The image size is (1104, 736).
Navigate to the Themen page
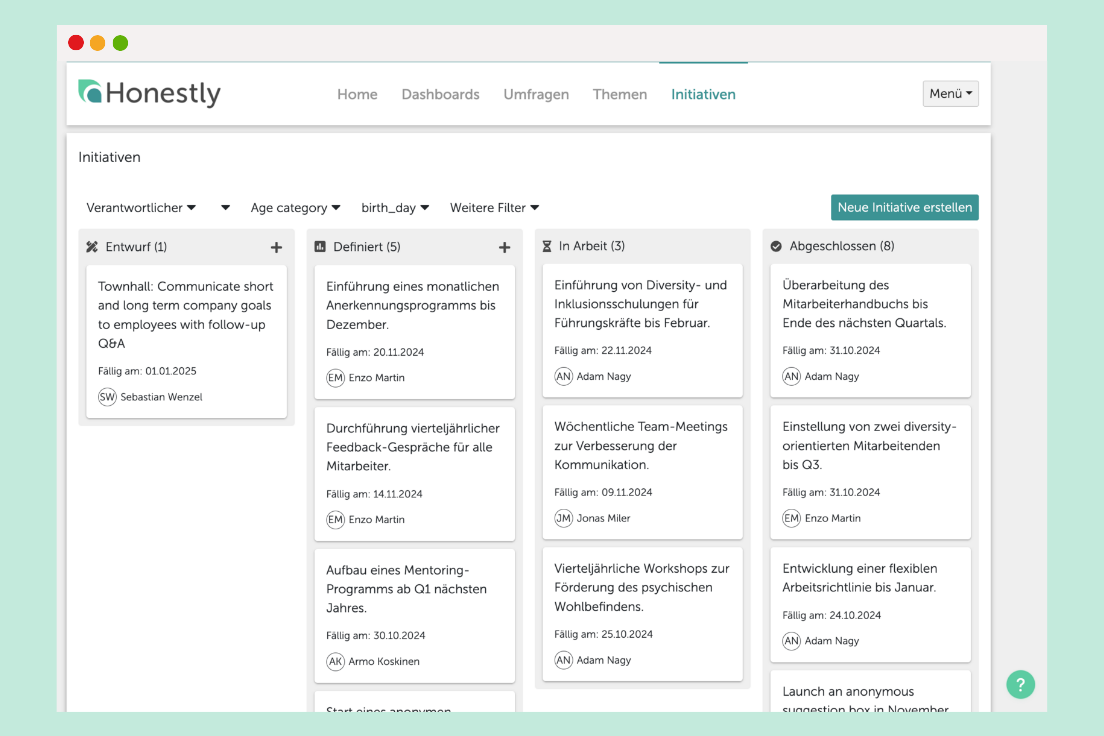[x=619, y=95]
